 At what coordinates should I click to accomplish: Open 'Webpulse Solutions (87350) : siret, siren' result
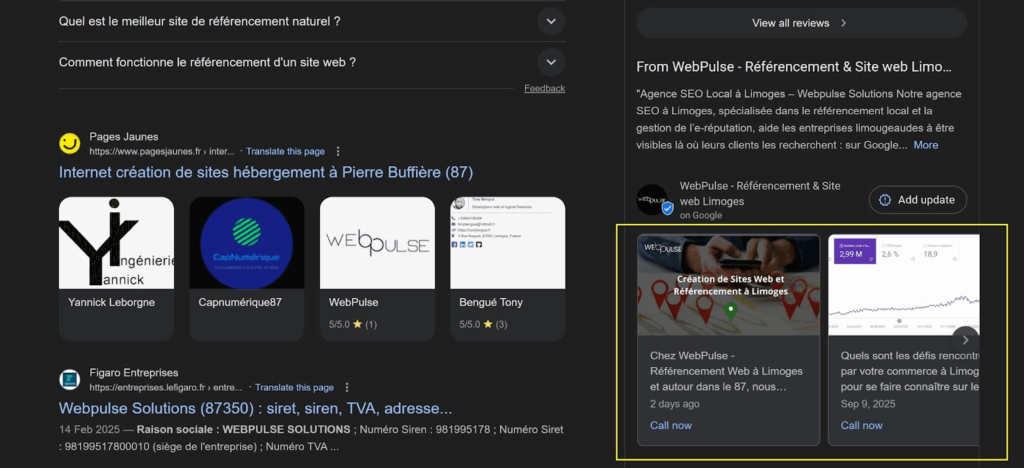tap(255, 409)
